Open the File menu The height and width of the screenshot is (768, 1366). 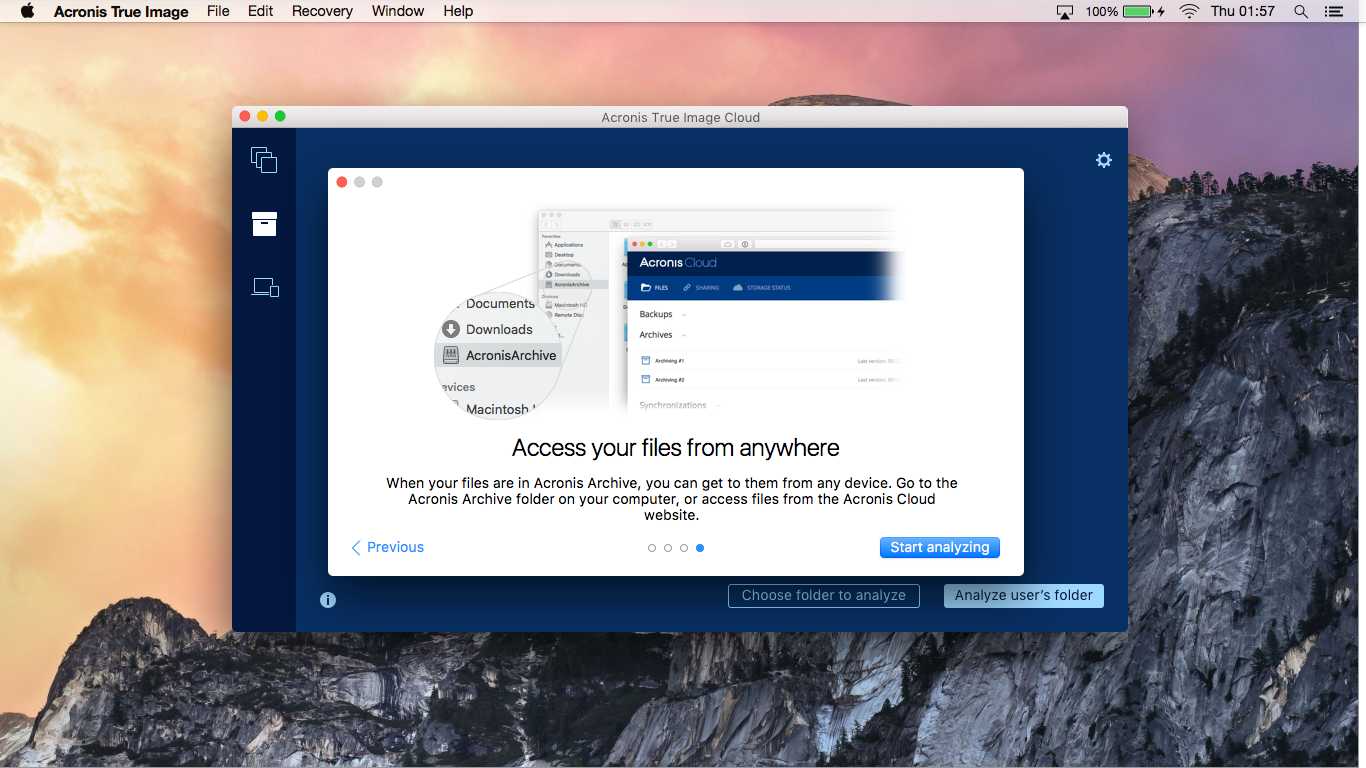pyautogui.click(x=218, y=11)
